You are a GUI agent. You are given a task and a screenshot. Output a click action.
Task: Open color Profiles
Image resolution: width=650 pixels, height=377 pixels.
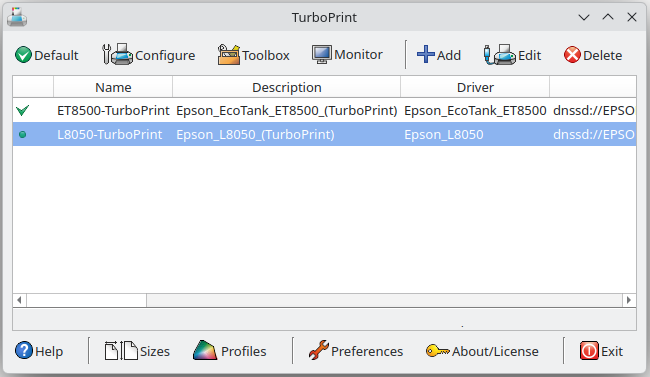click(x=230, y=351)
